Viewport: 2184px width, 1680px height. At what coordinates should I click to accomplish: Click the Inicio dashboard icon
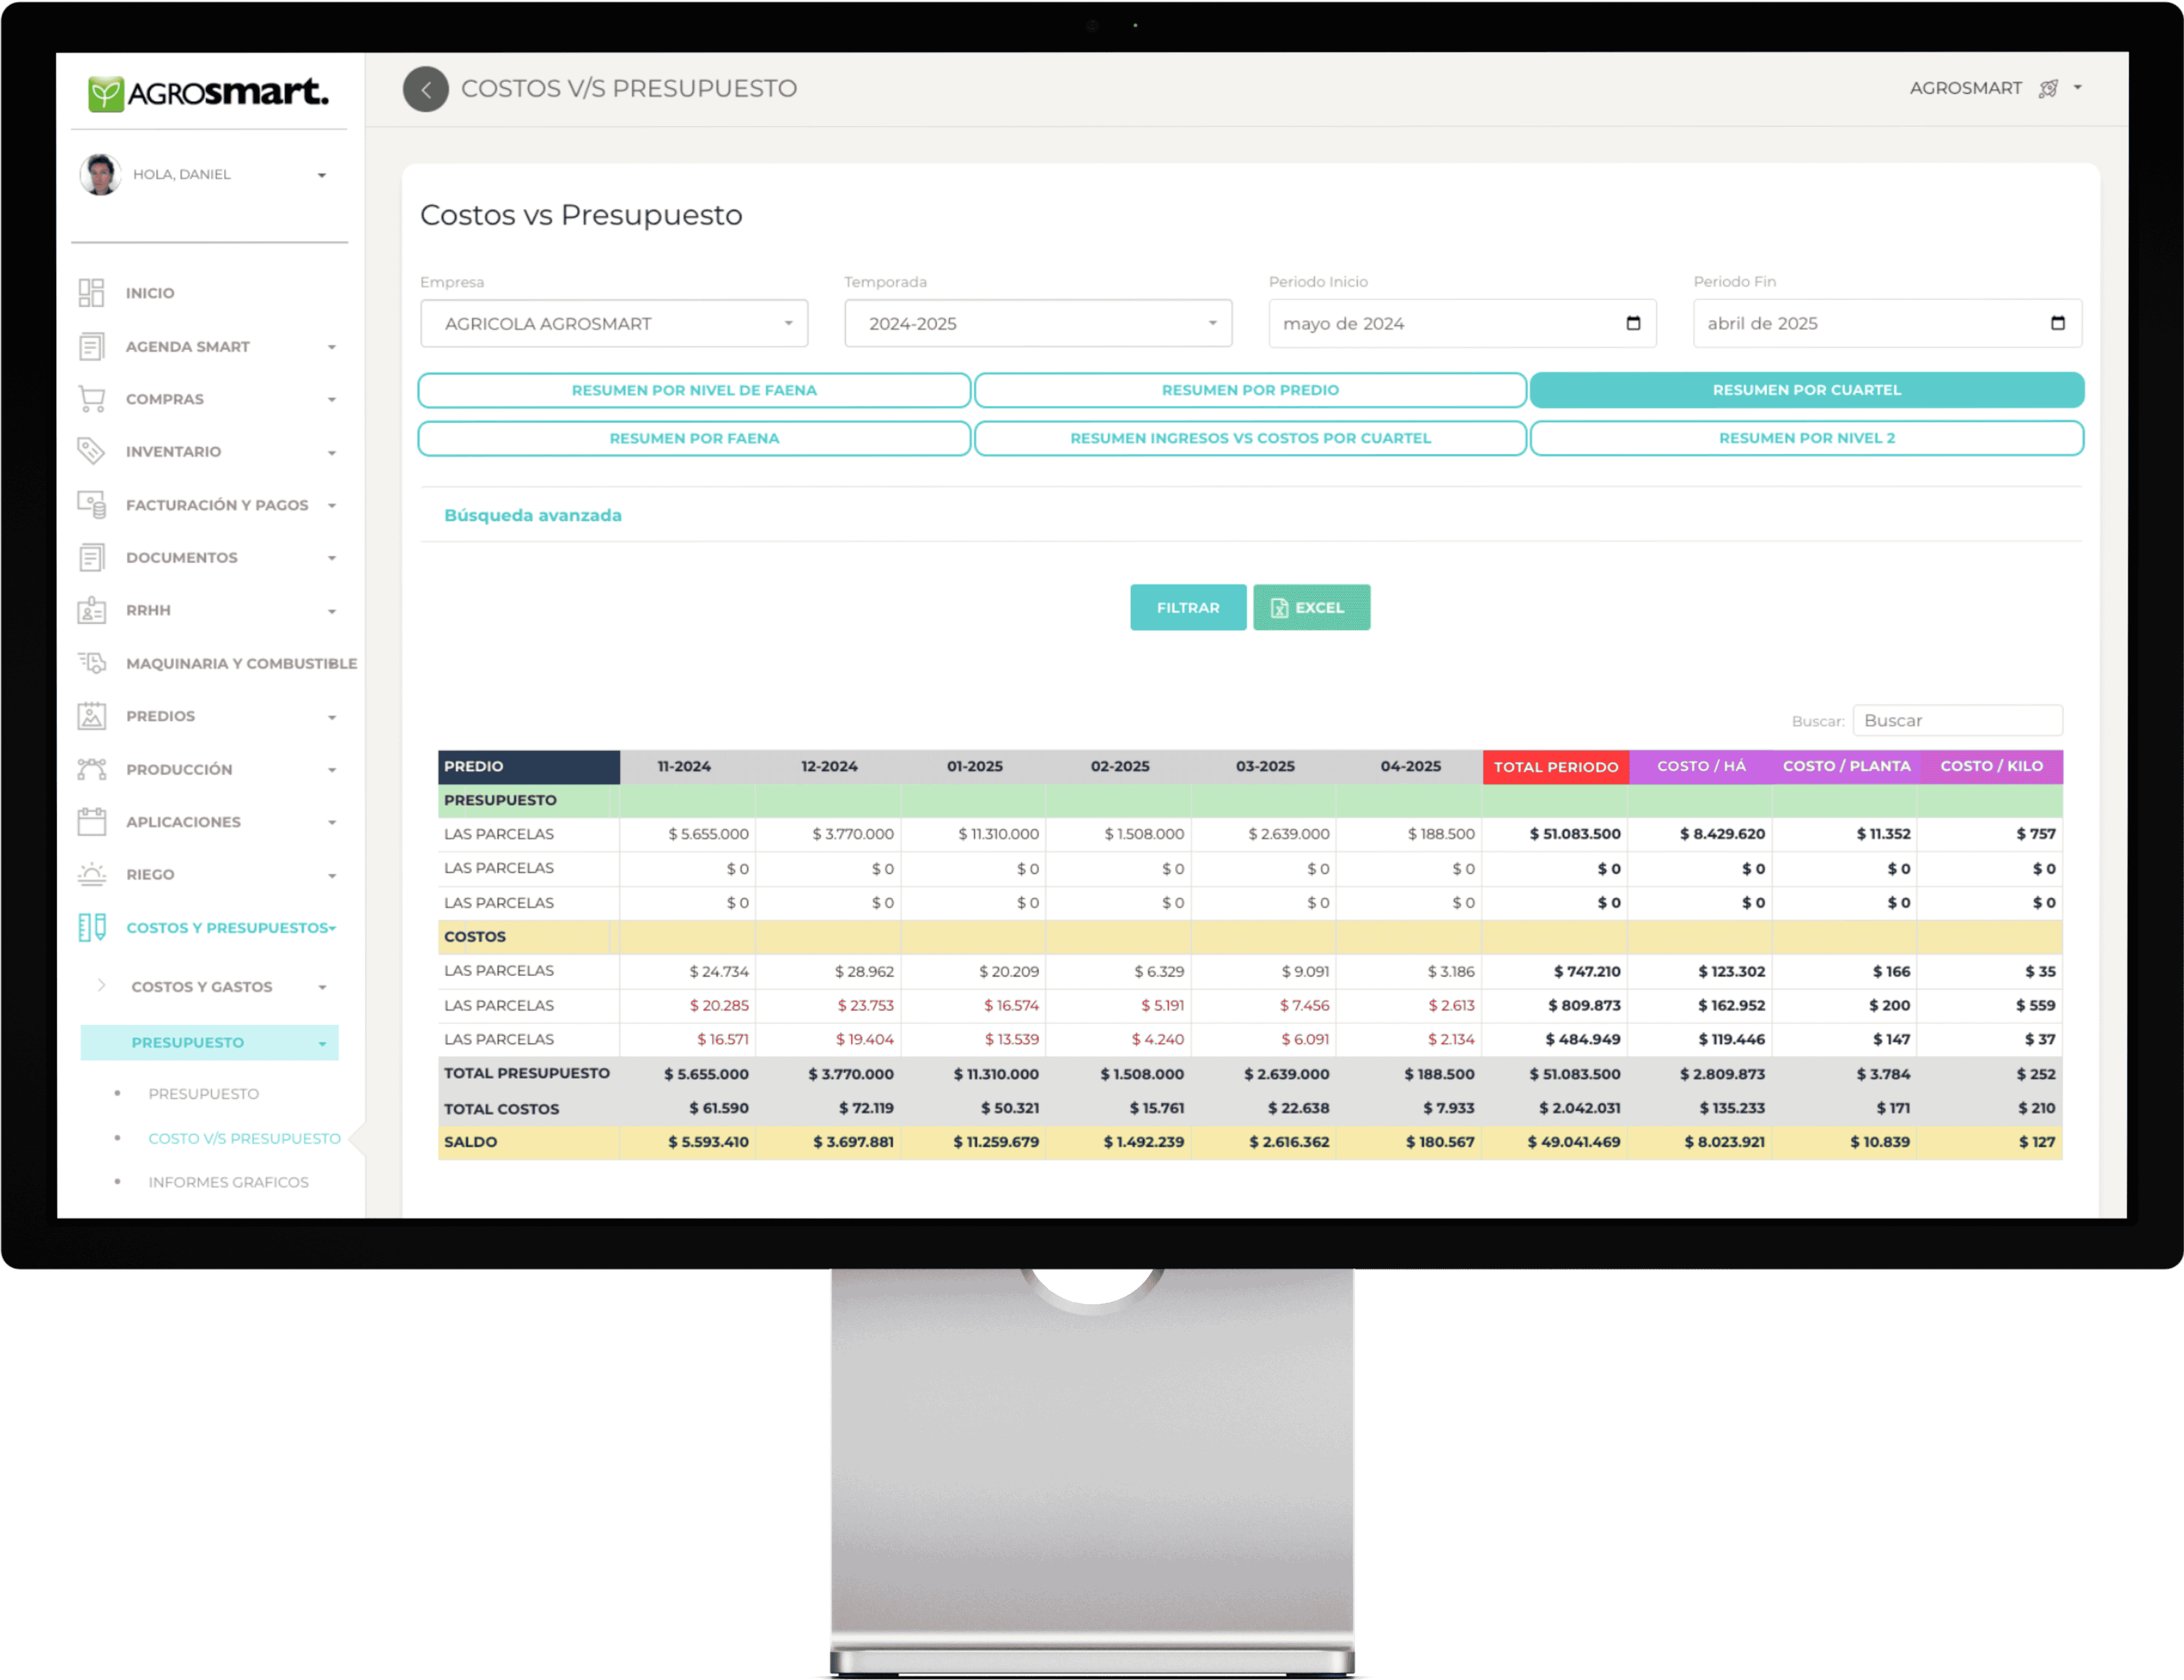(x=91, y=293)
